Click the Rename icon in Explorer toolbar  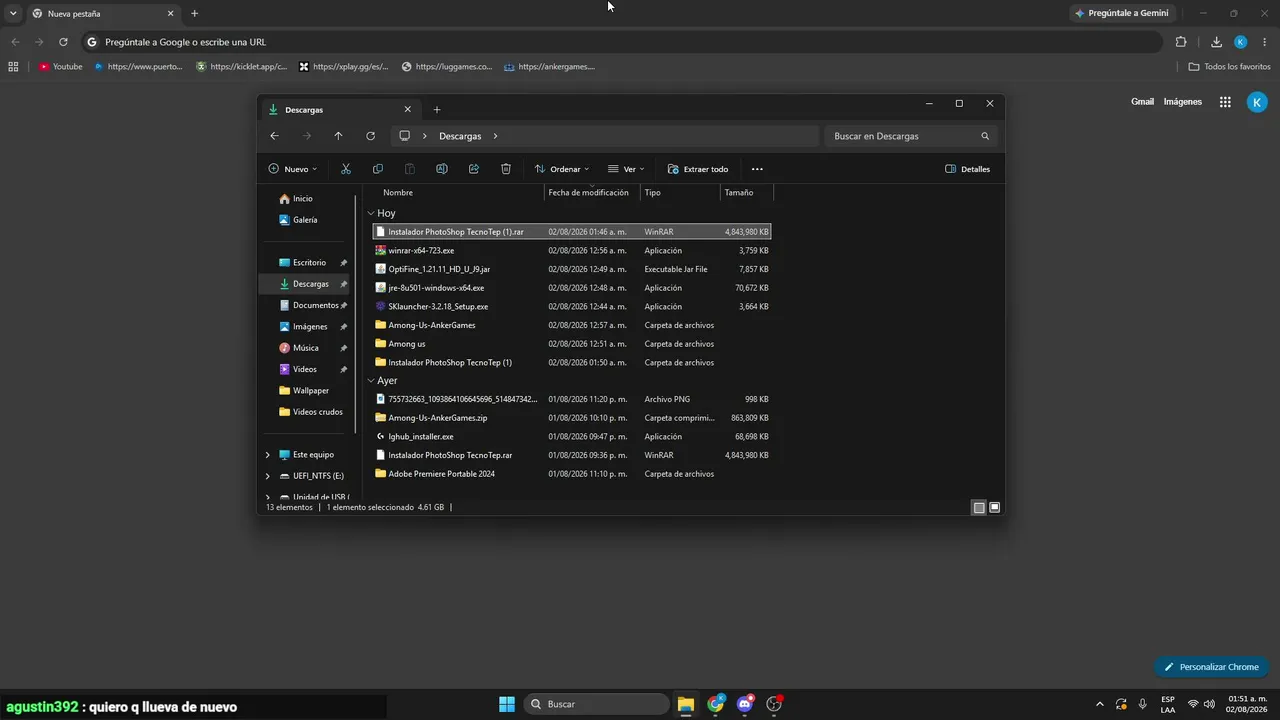point(441,169)
